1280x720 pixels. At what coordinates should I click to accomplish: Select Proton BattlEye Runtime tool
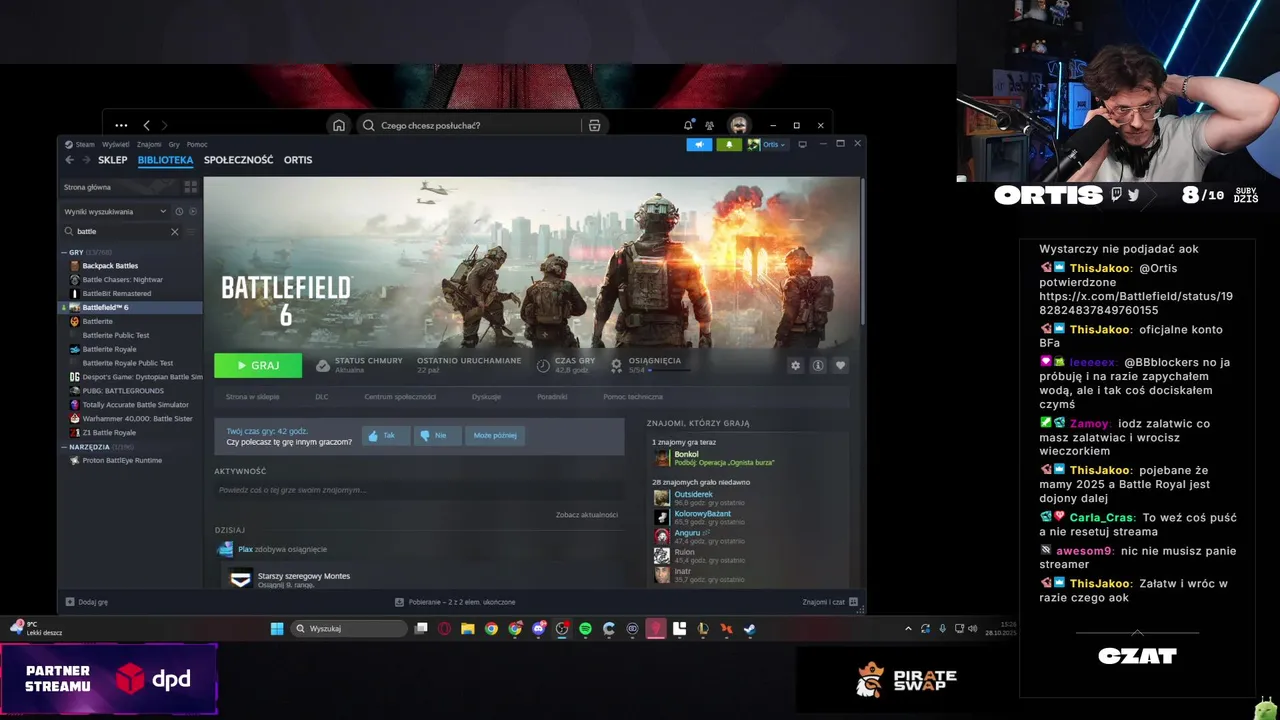[122, 461]
